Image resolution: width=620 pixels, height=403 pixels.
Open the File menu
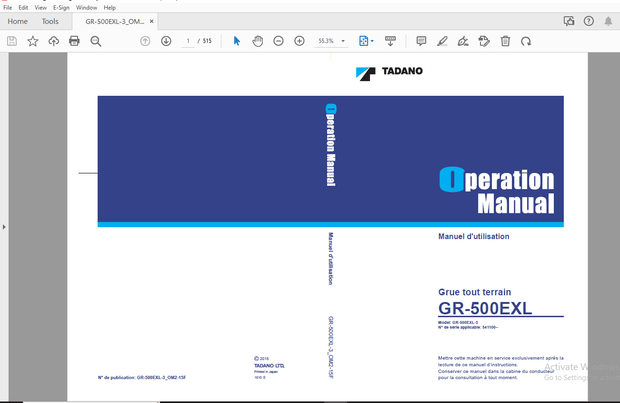8,8
